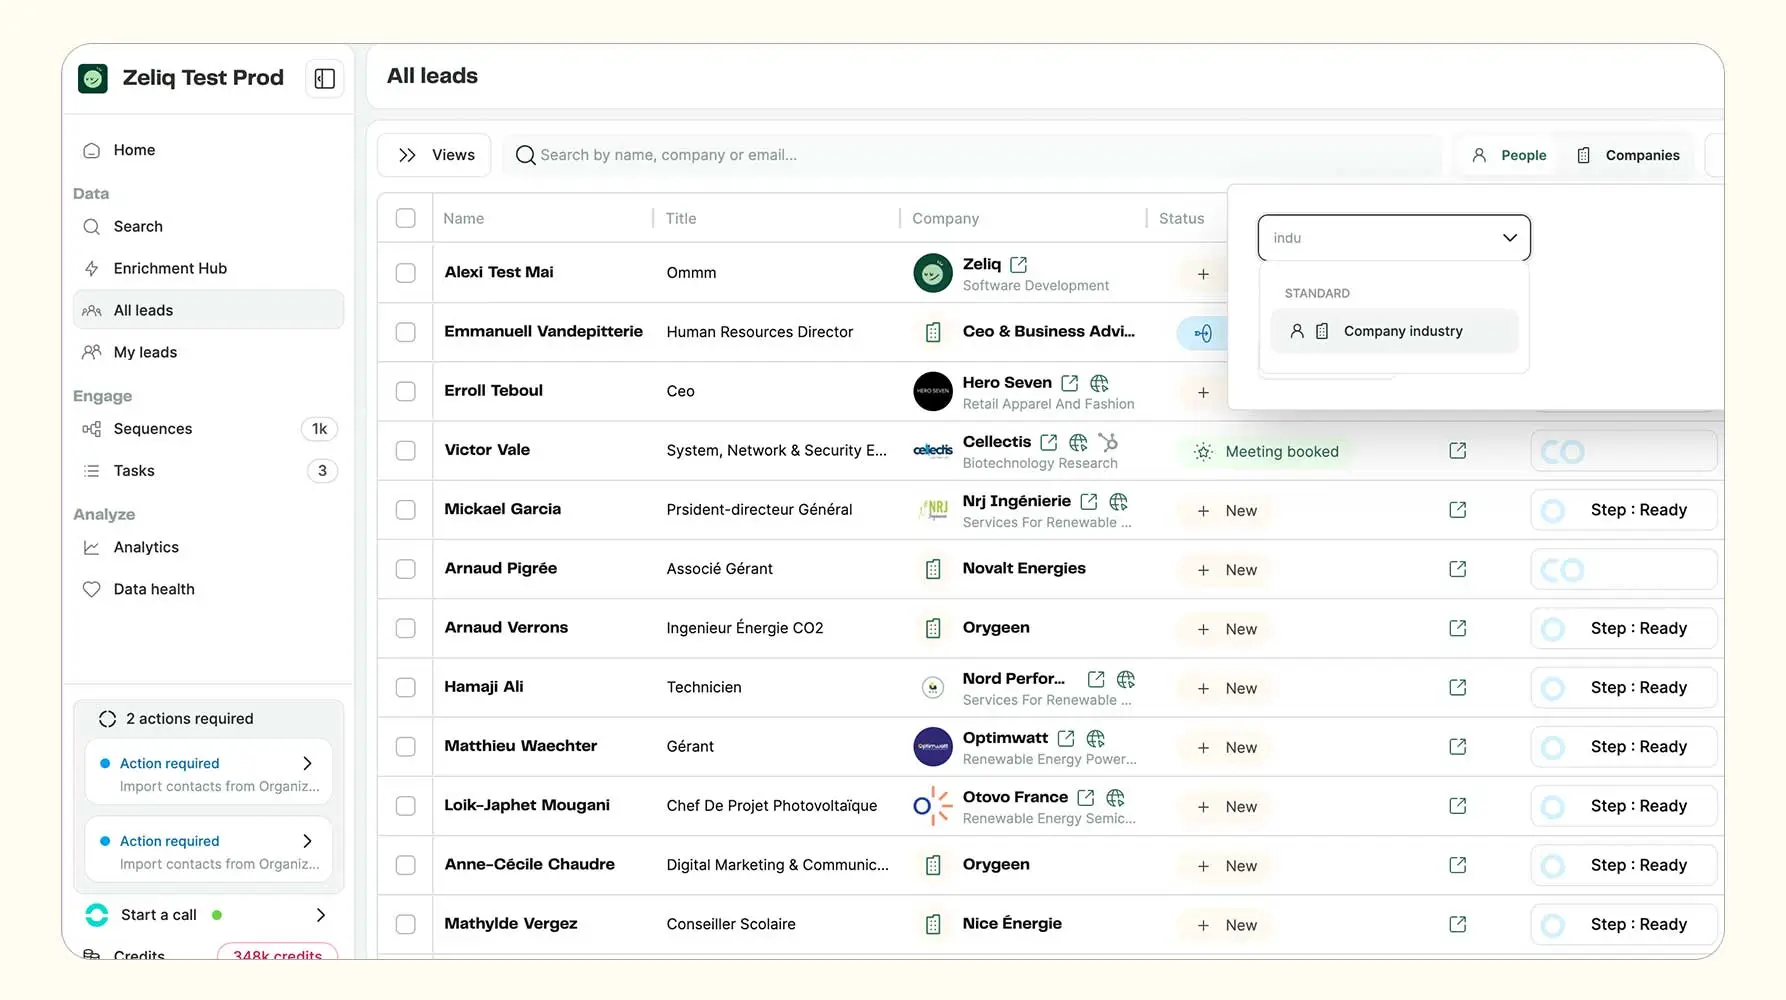Open New status for Arnaud Verrons

(1227, 629)
